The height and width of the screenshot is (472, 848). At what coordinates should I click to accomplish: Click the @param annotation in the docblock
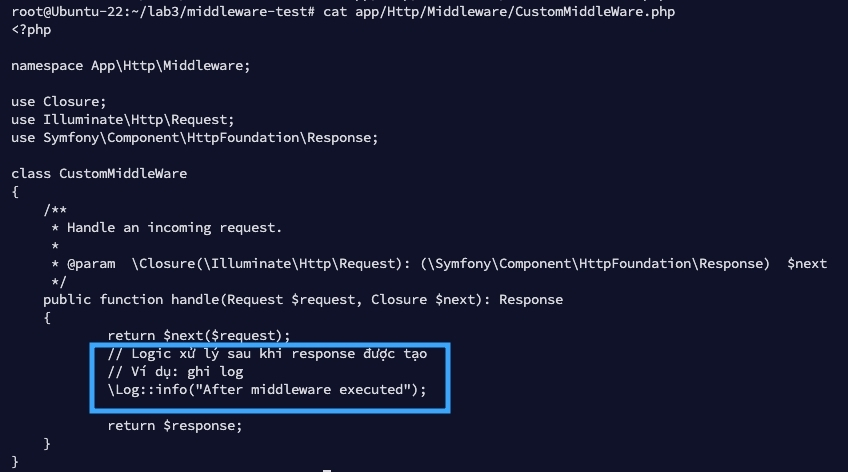pyautogui.click(x=90, y=263)
